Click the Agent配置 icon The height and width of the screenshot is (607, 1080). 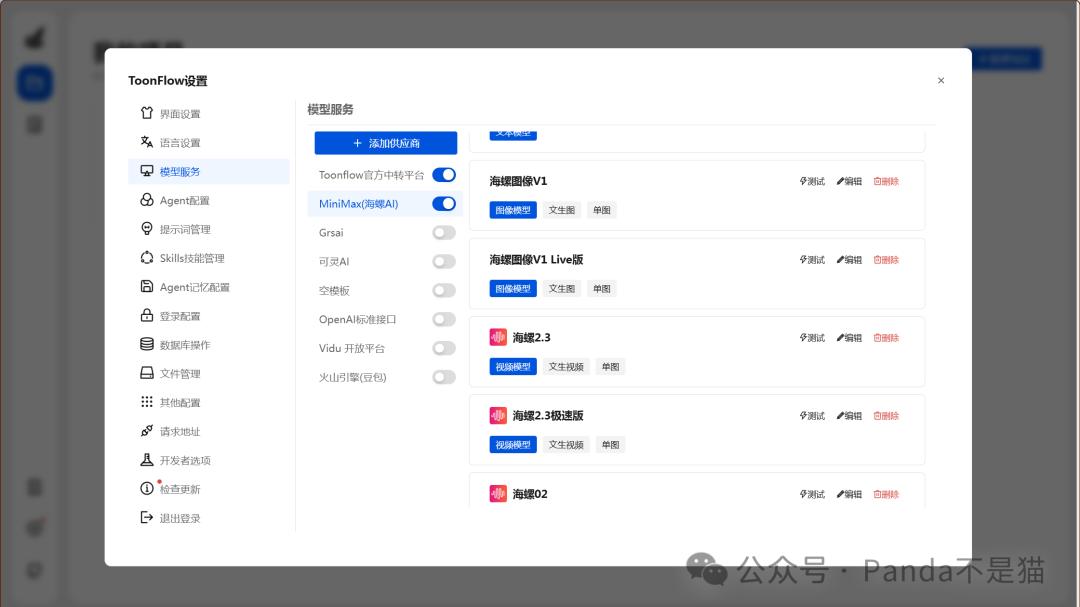click(147, 200)
